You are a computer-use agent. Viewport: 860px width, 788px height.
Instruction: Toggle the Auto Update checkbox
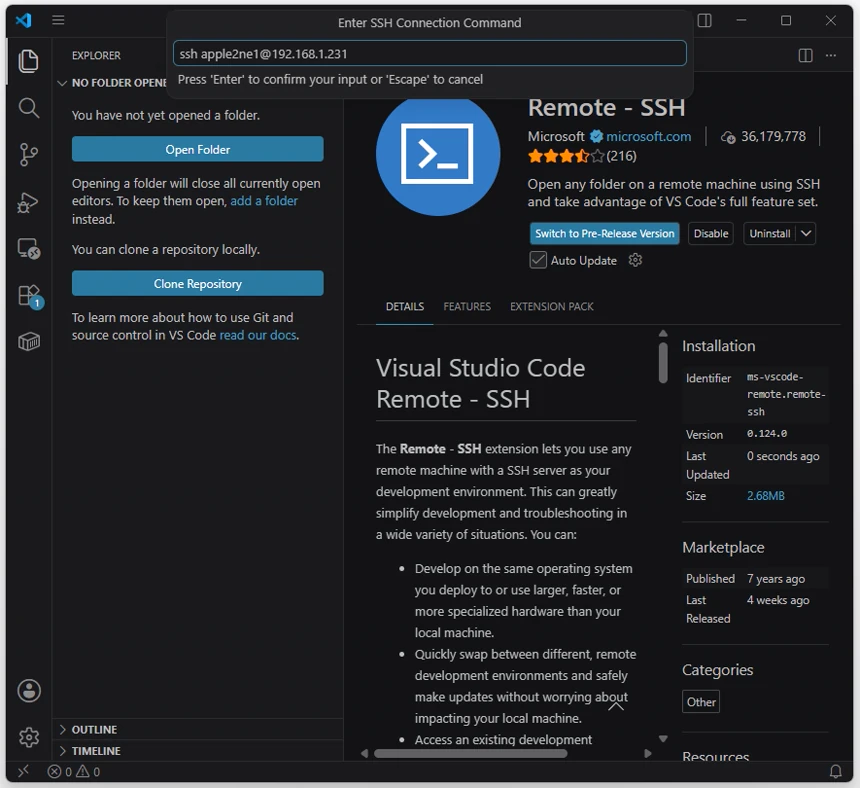538,260
